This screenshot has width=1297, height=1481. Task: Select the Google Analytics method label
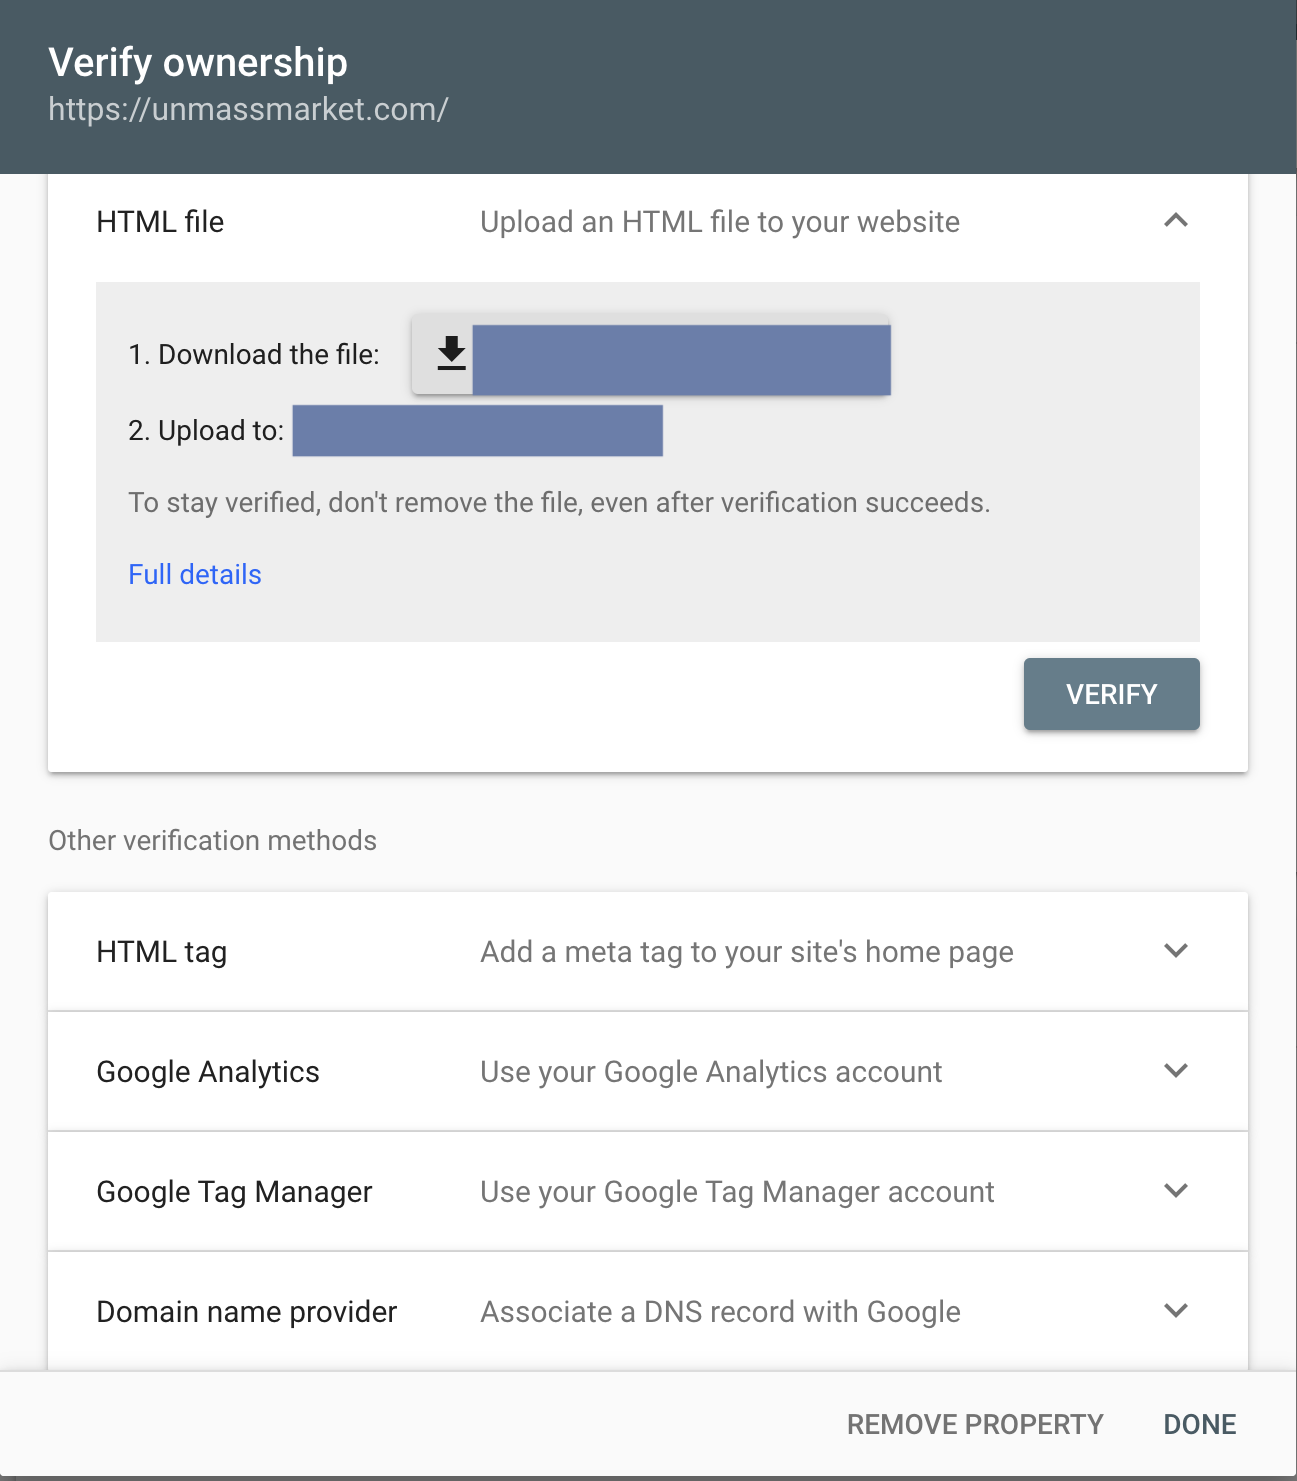[208, 1072]
